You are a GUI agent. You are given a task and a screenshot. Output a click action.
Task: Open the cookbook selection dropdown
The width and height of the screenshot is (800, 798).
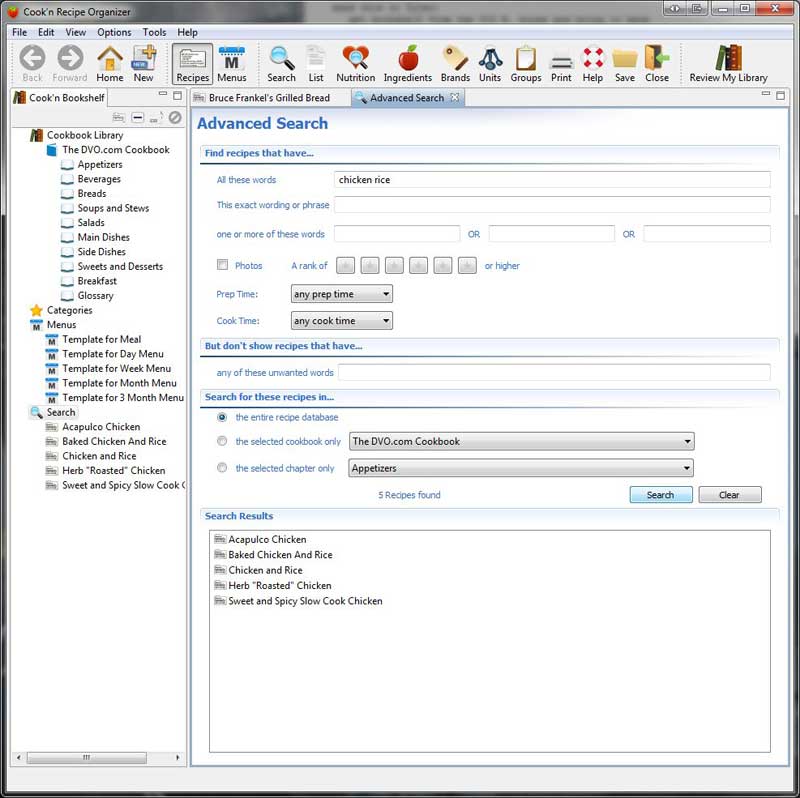[521, 441]
